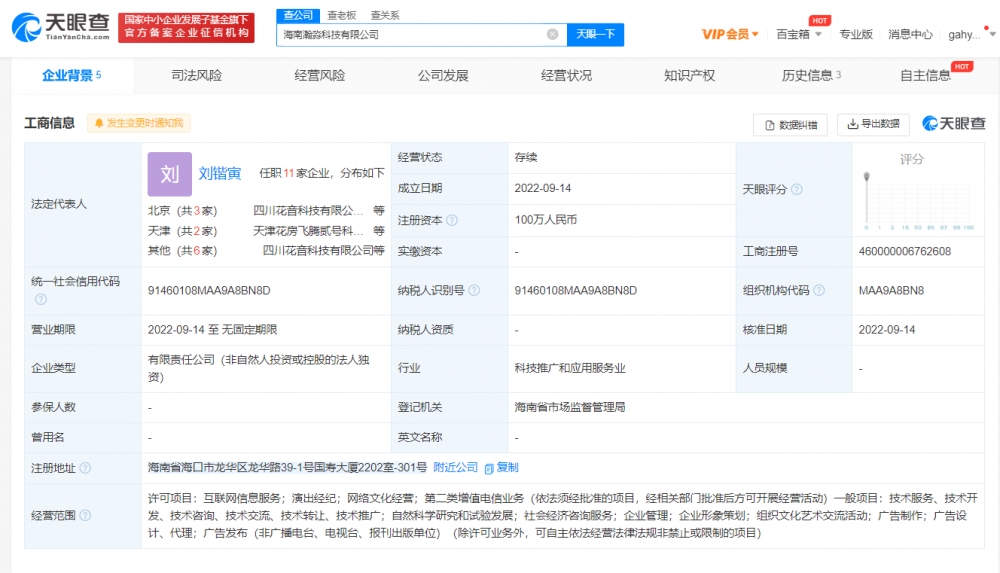Switch to the 历史信息 tab
Screen dimensions: 1000x573
(811, 75)
